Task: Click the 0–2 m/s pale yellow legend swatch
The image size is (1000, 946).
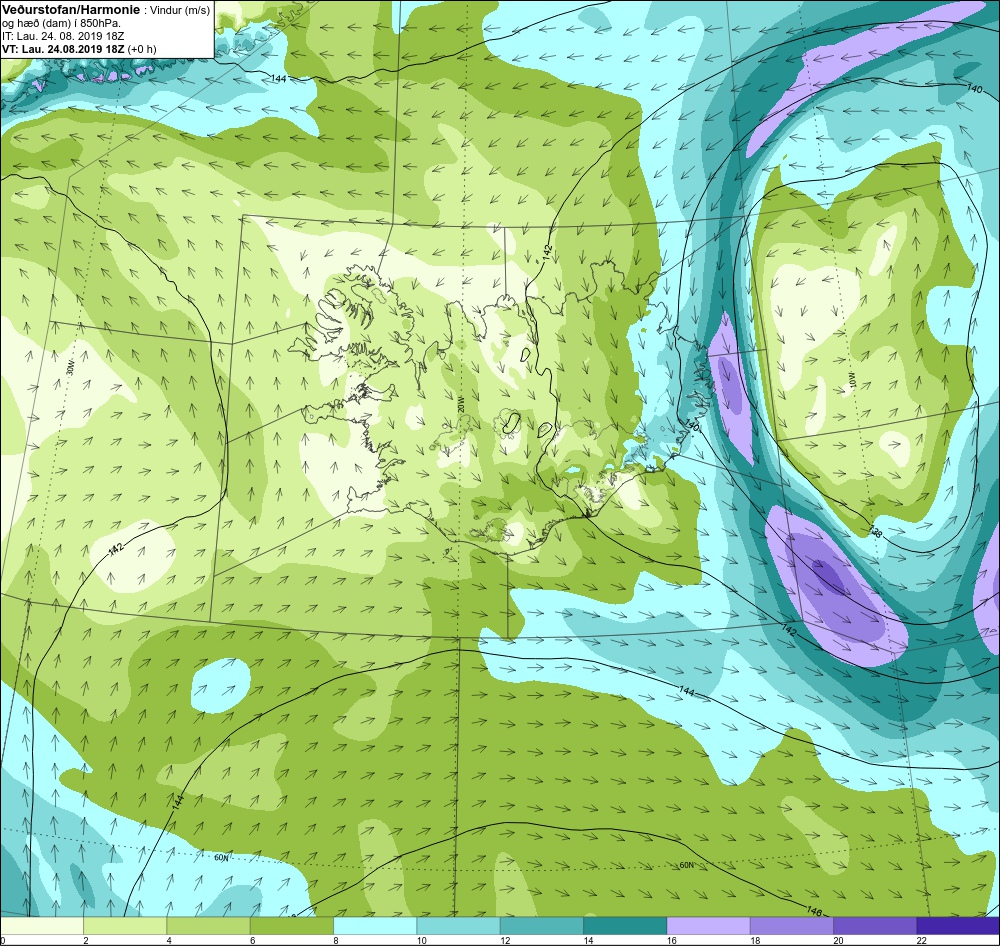Action: point(41,926)
